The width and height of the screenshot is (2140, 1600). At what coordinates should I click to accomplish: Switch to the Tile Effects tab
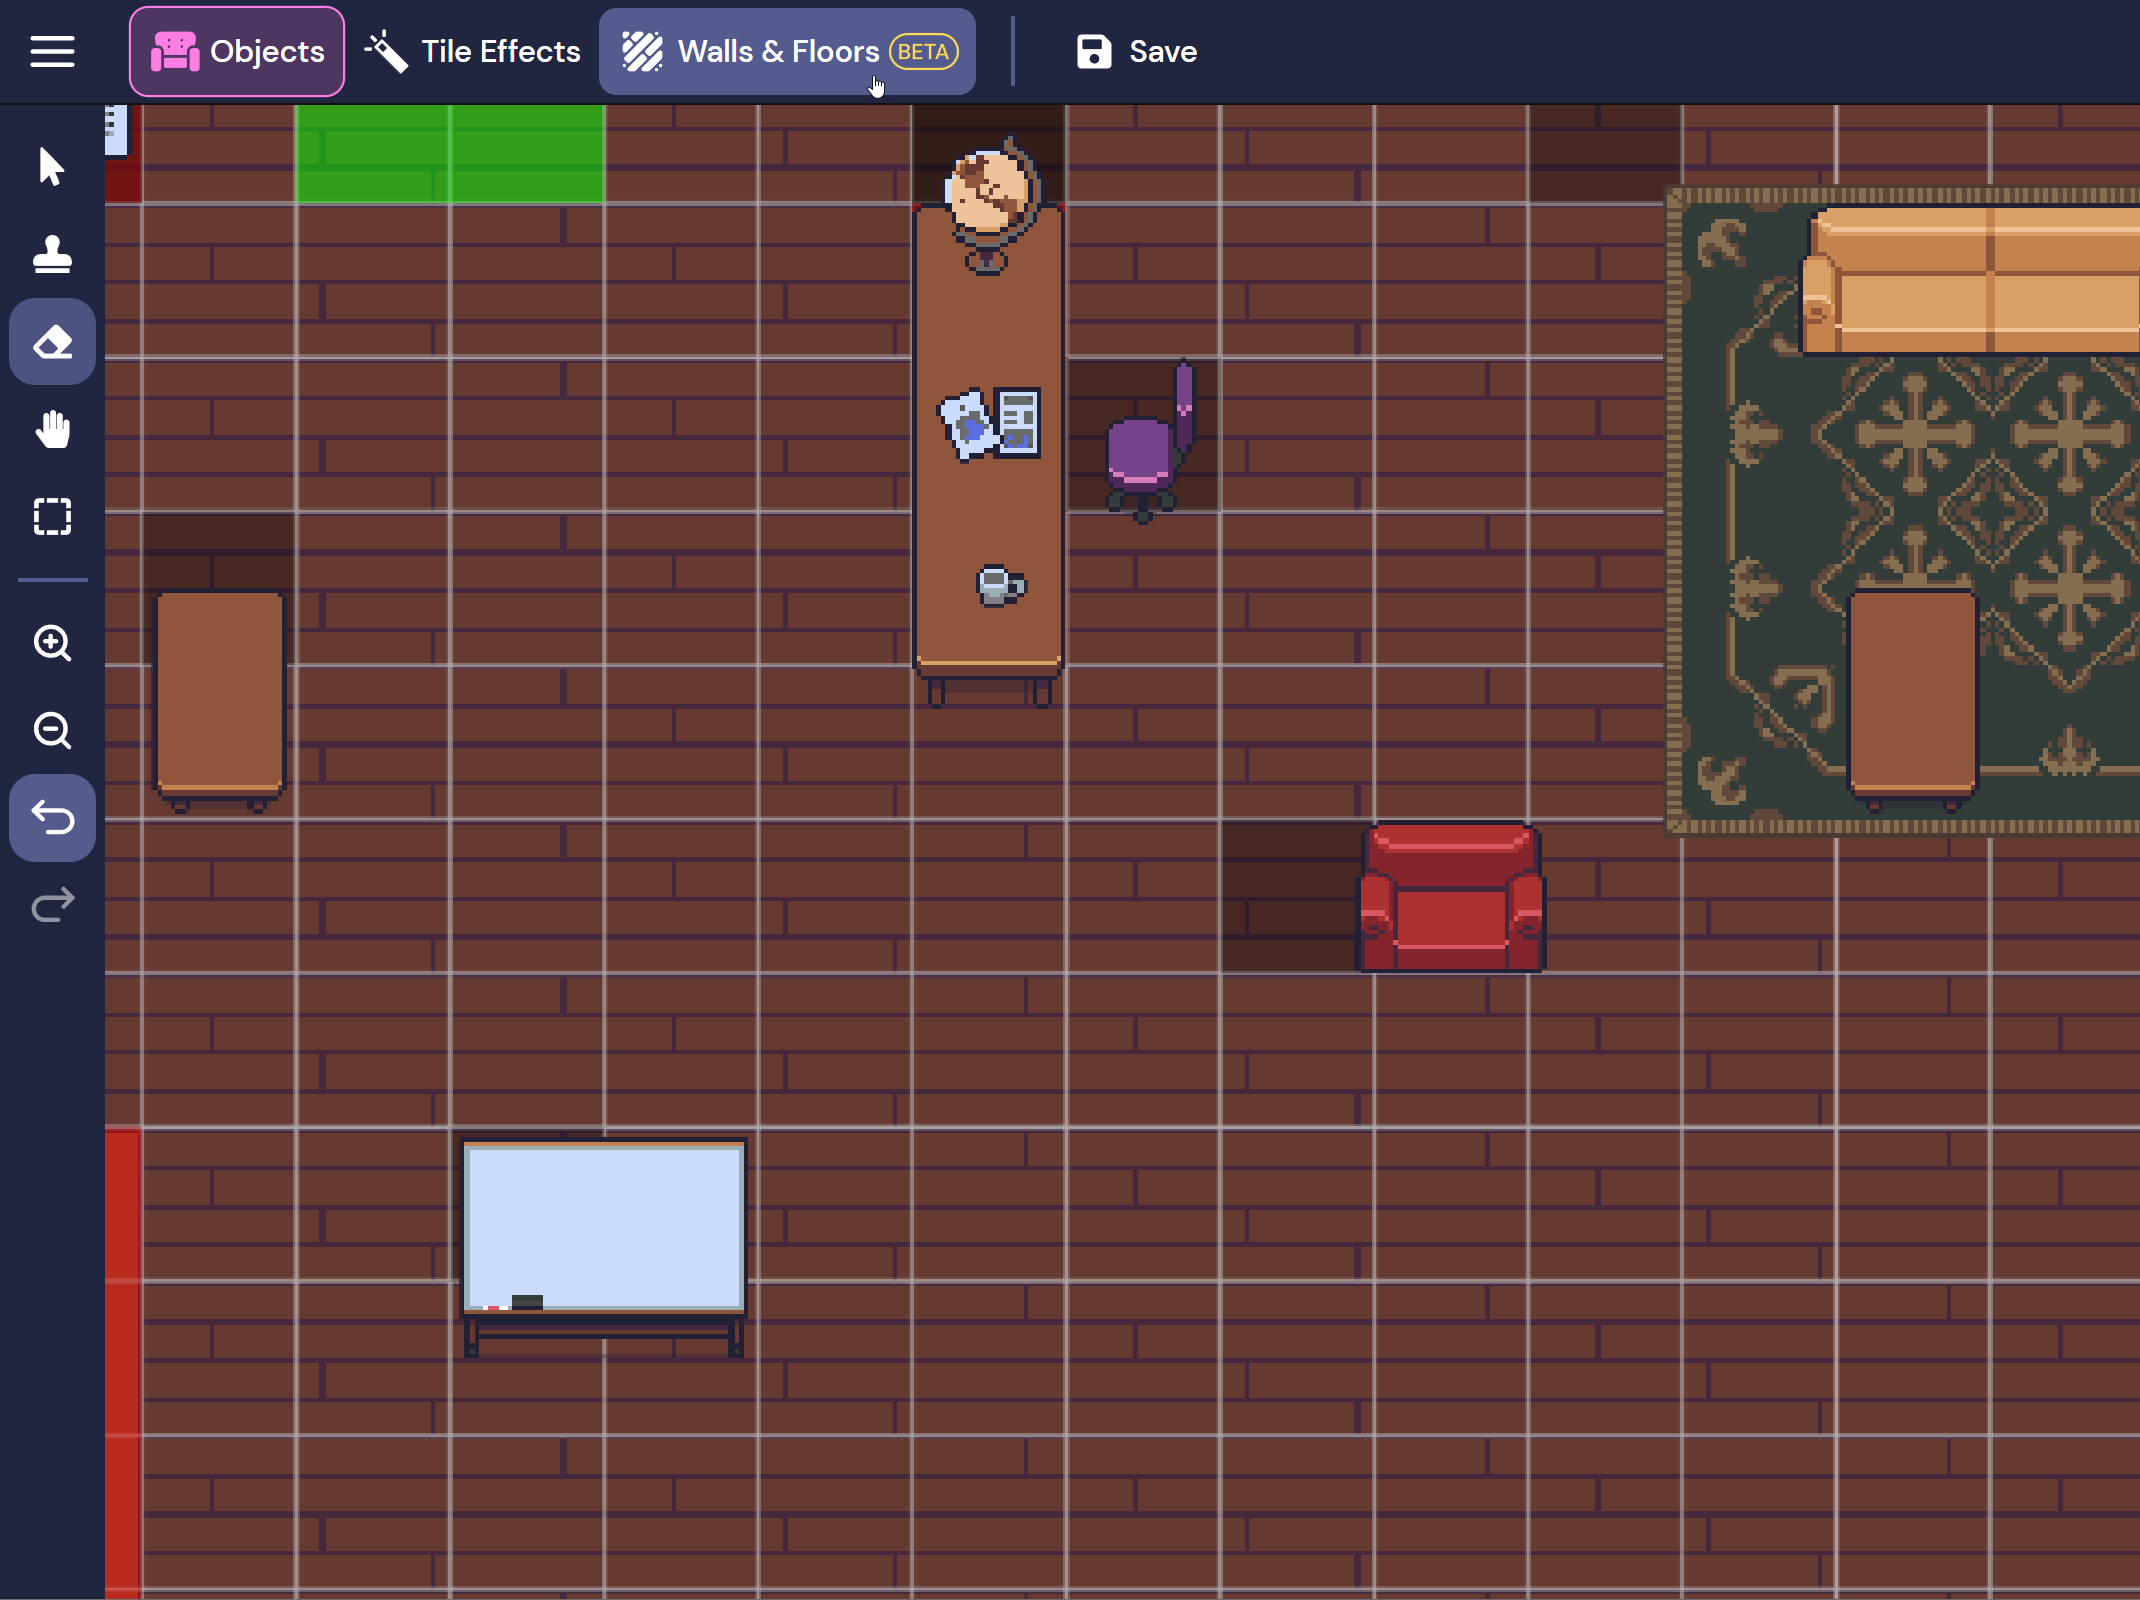[x=472, y=52]
